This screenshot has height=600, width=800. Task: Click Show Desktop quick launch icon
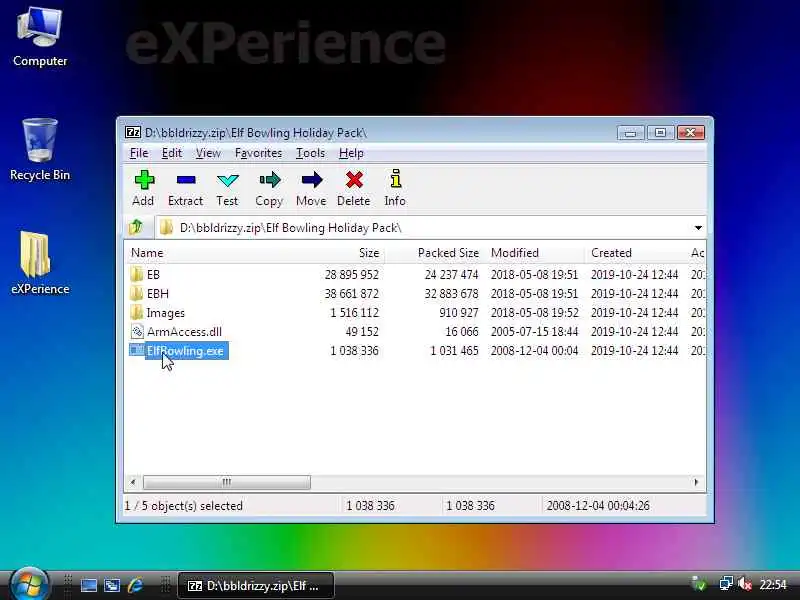88,585
